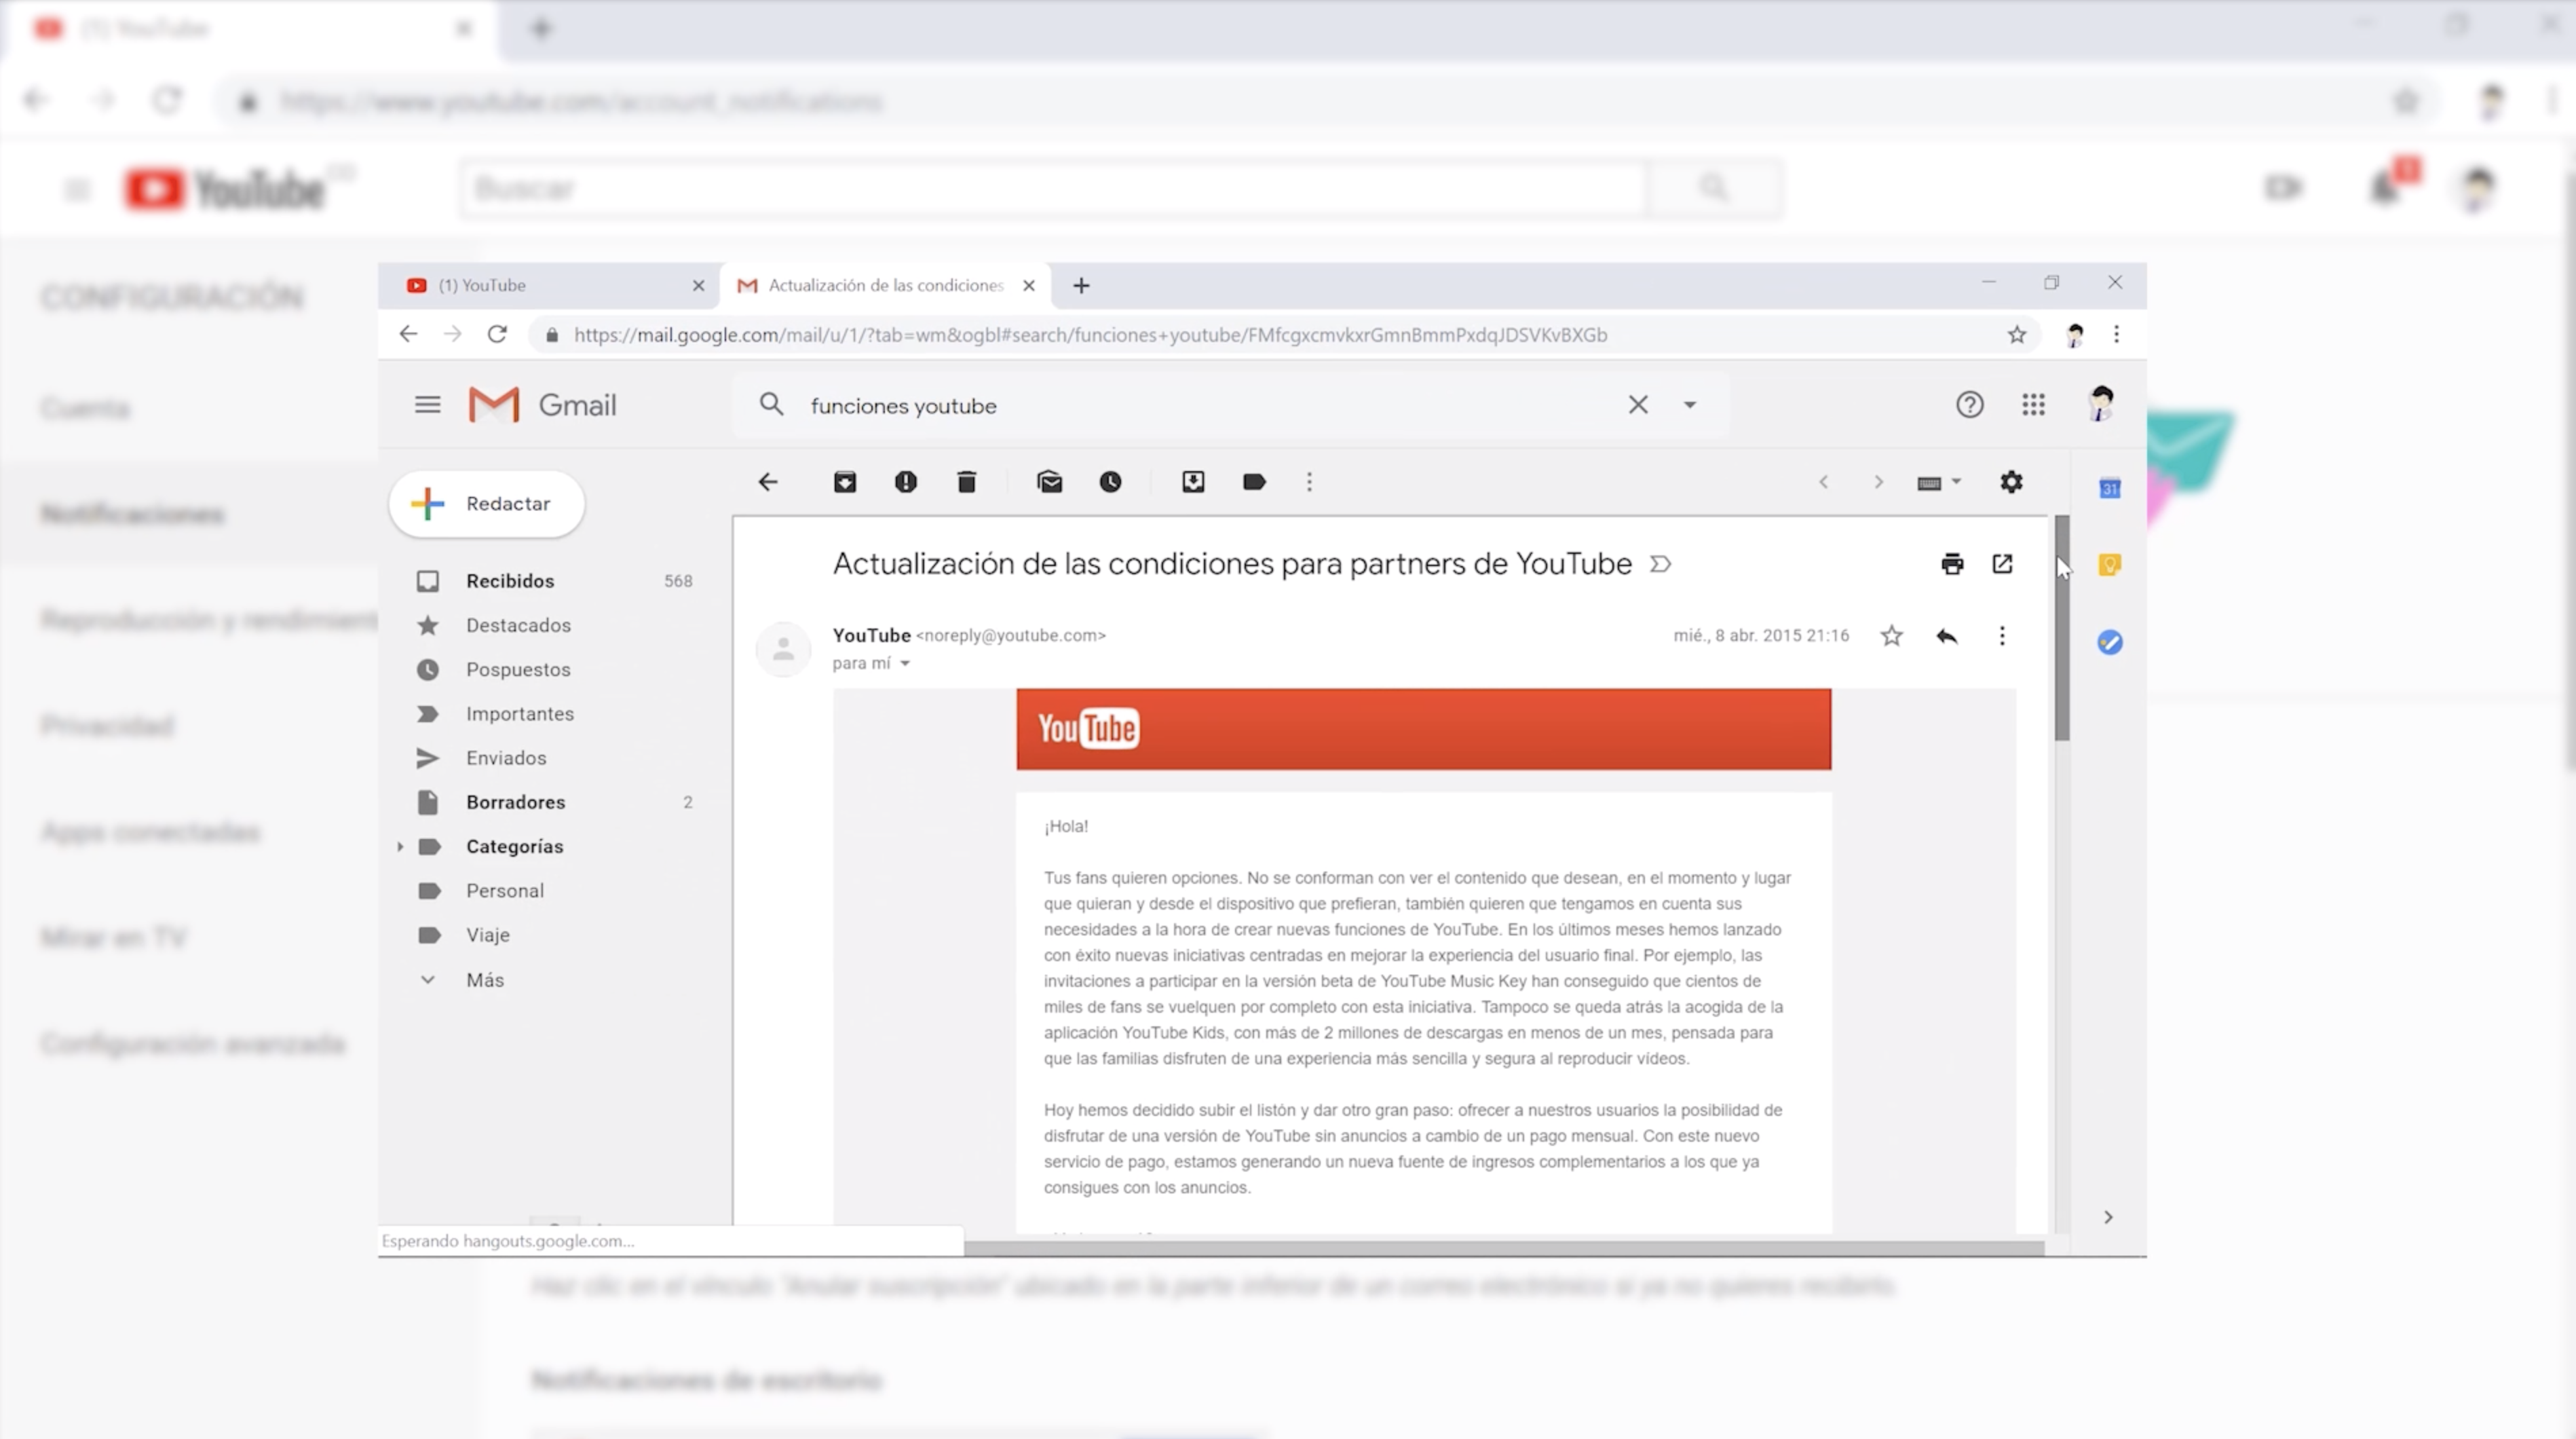Viewport: 2576px width, 1439px height.
Task: Open the Gmail main menu hamburger
Action: pyautogui.click(x=427, y=405)
